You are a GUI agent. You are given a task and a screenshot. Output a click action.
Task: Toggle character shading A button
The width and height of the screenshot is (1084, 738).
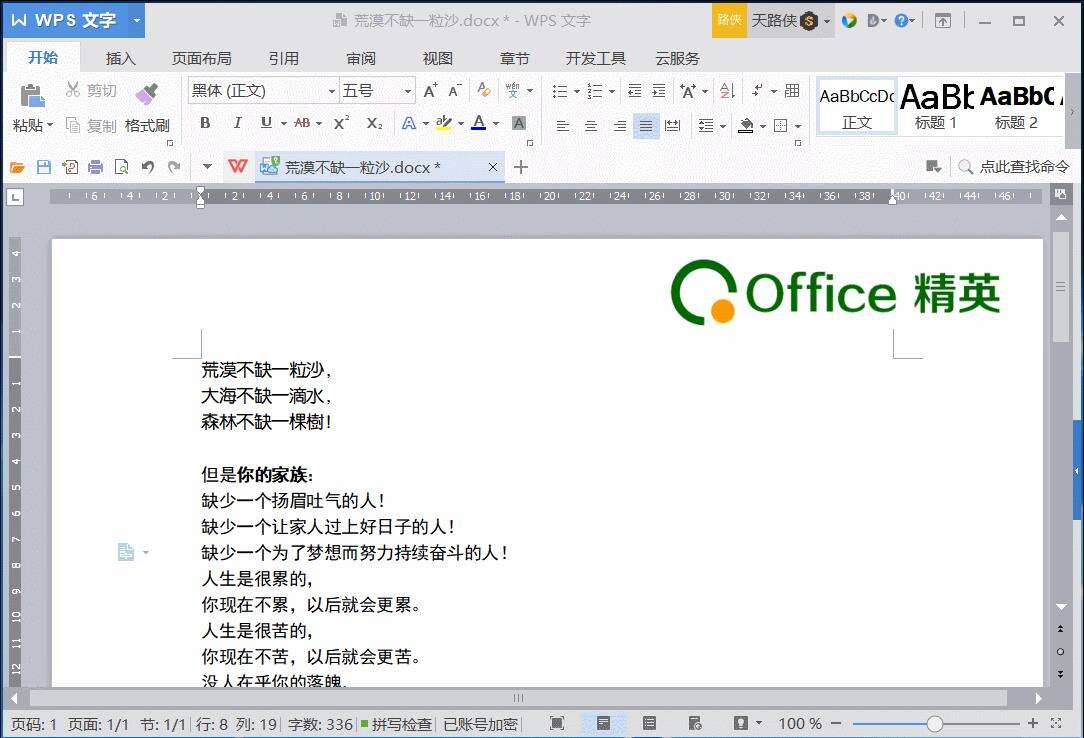[518, 124]
